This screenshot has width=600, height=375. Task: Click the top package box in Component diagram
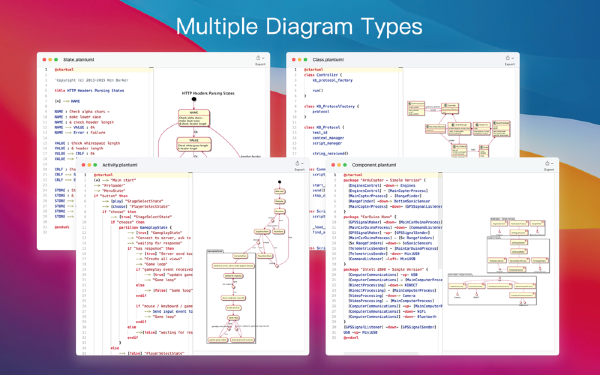point(518,227)
